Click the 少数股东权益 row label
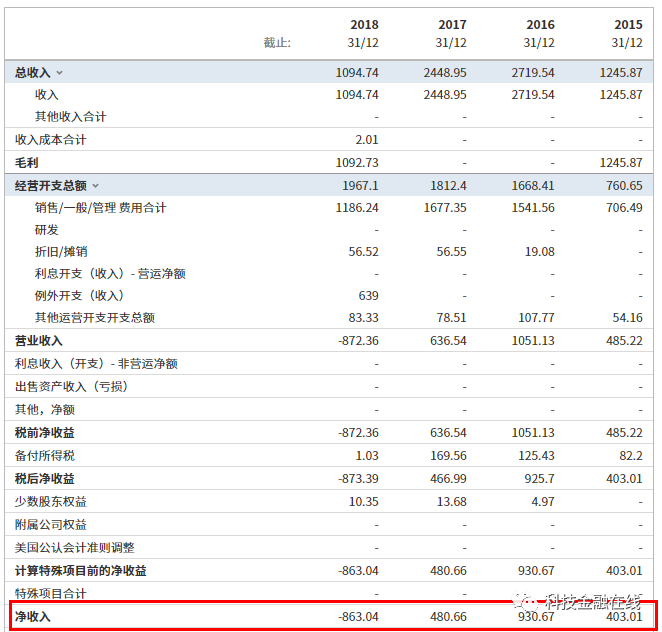 51,502
